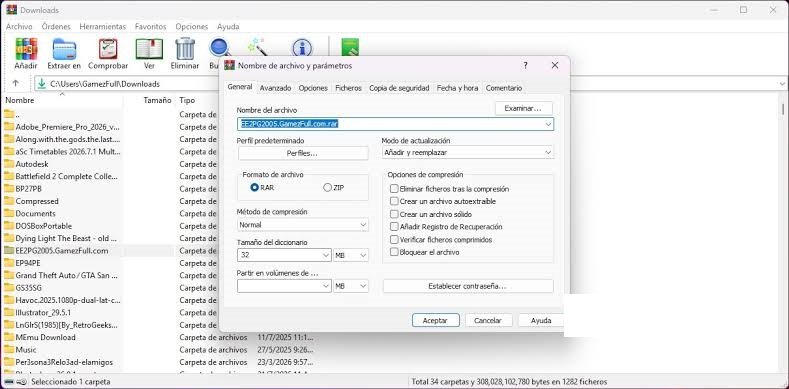
Task: Open the Archivo menu
Action: tap(19, 26)
